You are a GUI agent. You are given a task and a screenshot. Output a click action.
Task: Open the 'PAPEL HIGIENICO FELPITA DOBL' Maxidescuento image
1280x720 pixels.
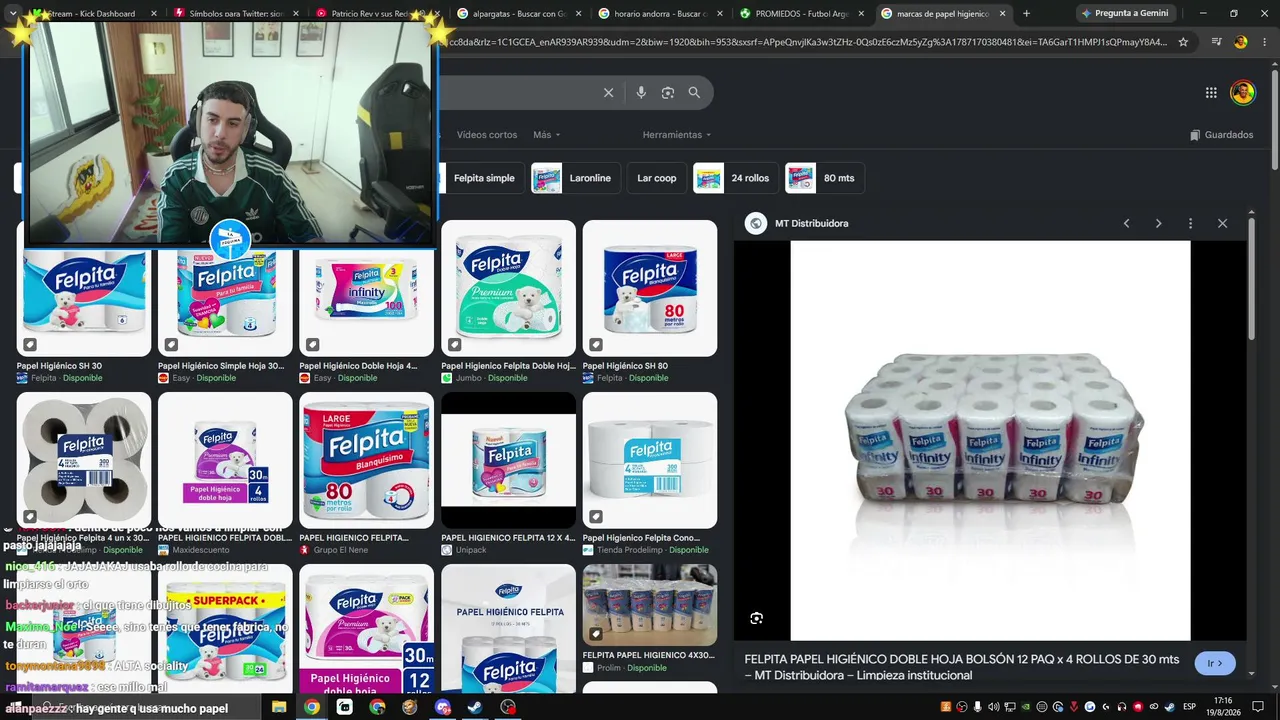[x=225, y=460]
